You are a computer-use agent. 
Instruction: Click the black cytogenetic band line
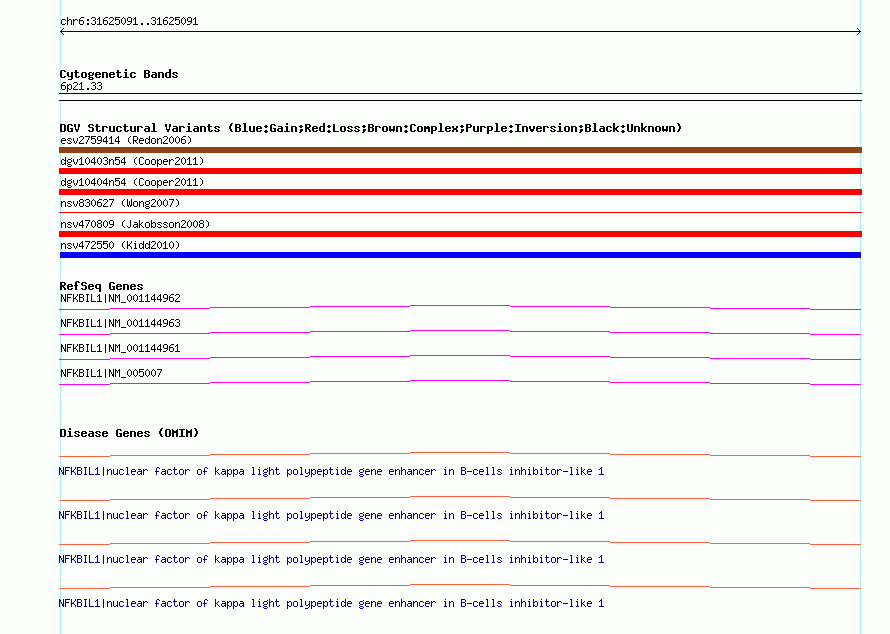pos(460,97)
